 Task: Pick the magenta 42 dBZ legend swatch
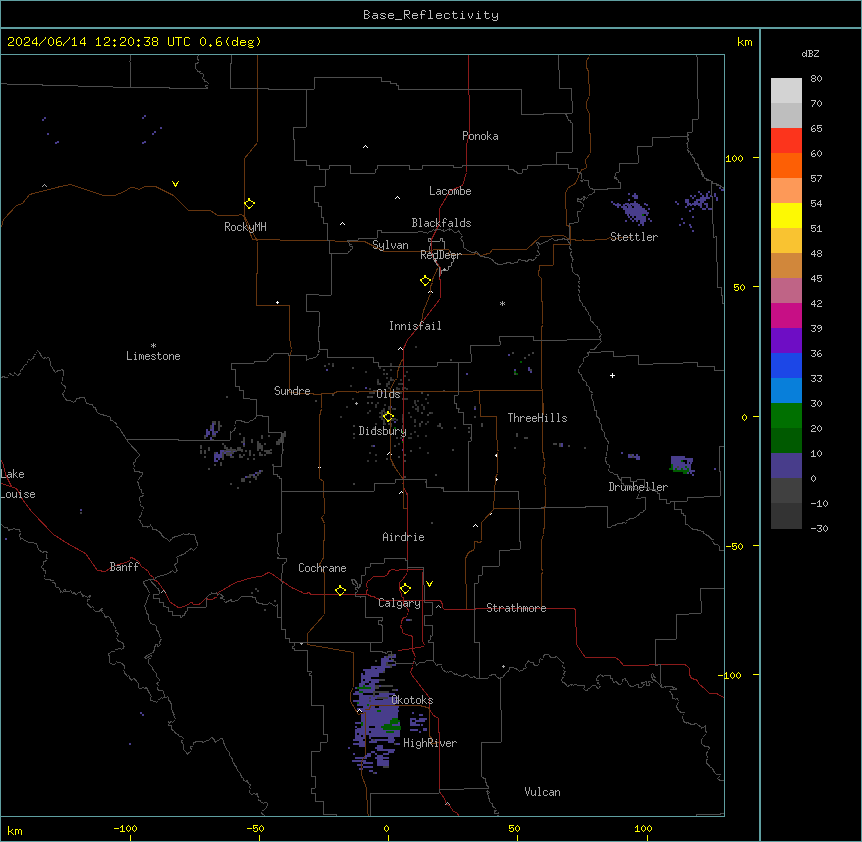[786, 315]
